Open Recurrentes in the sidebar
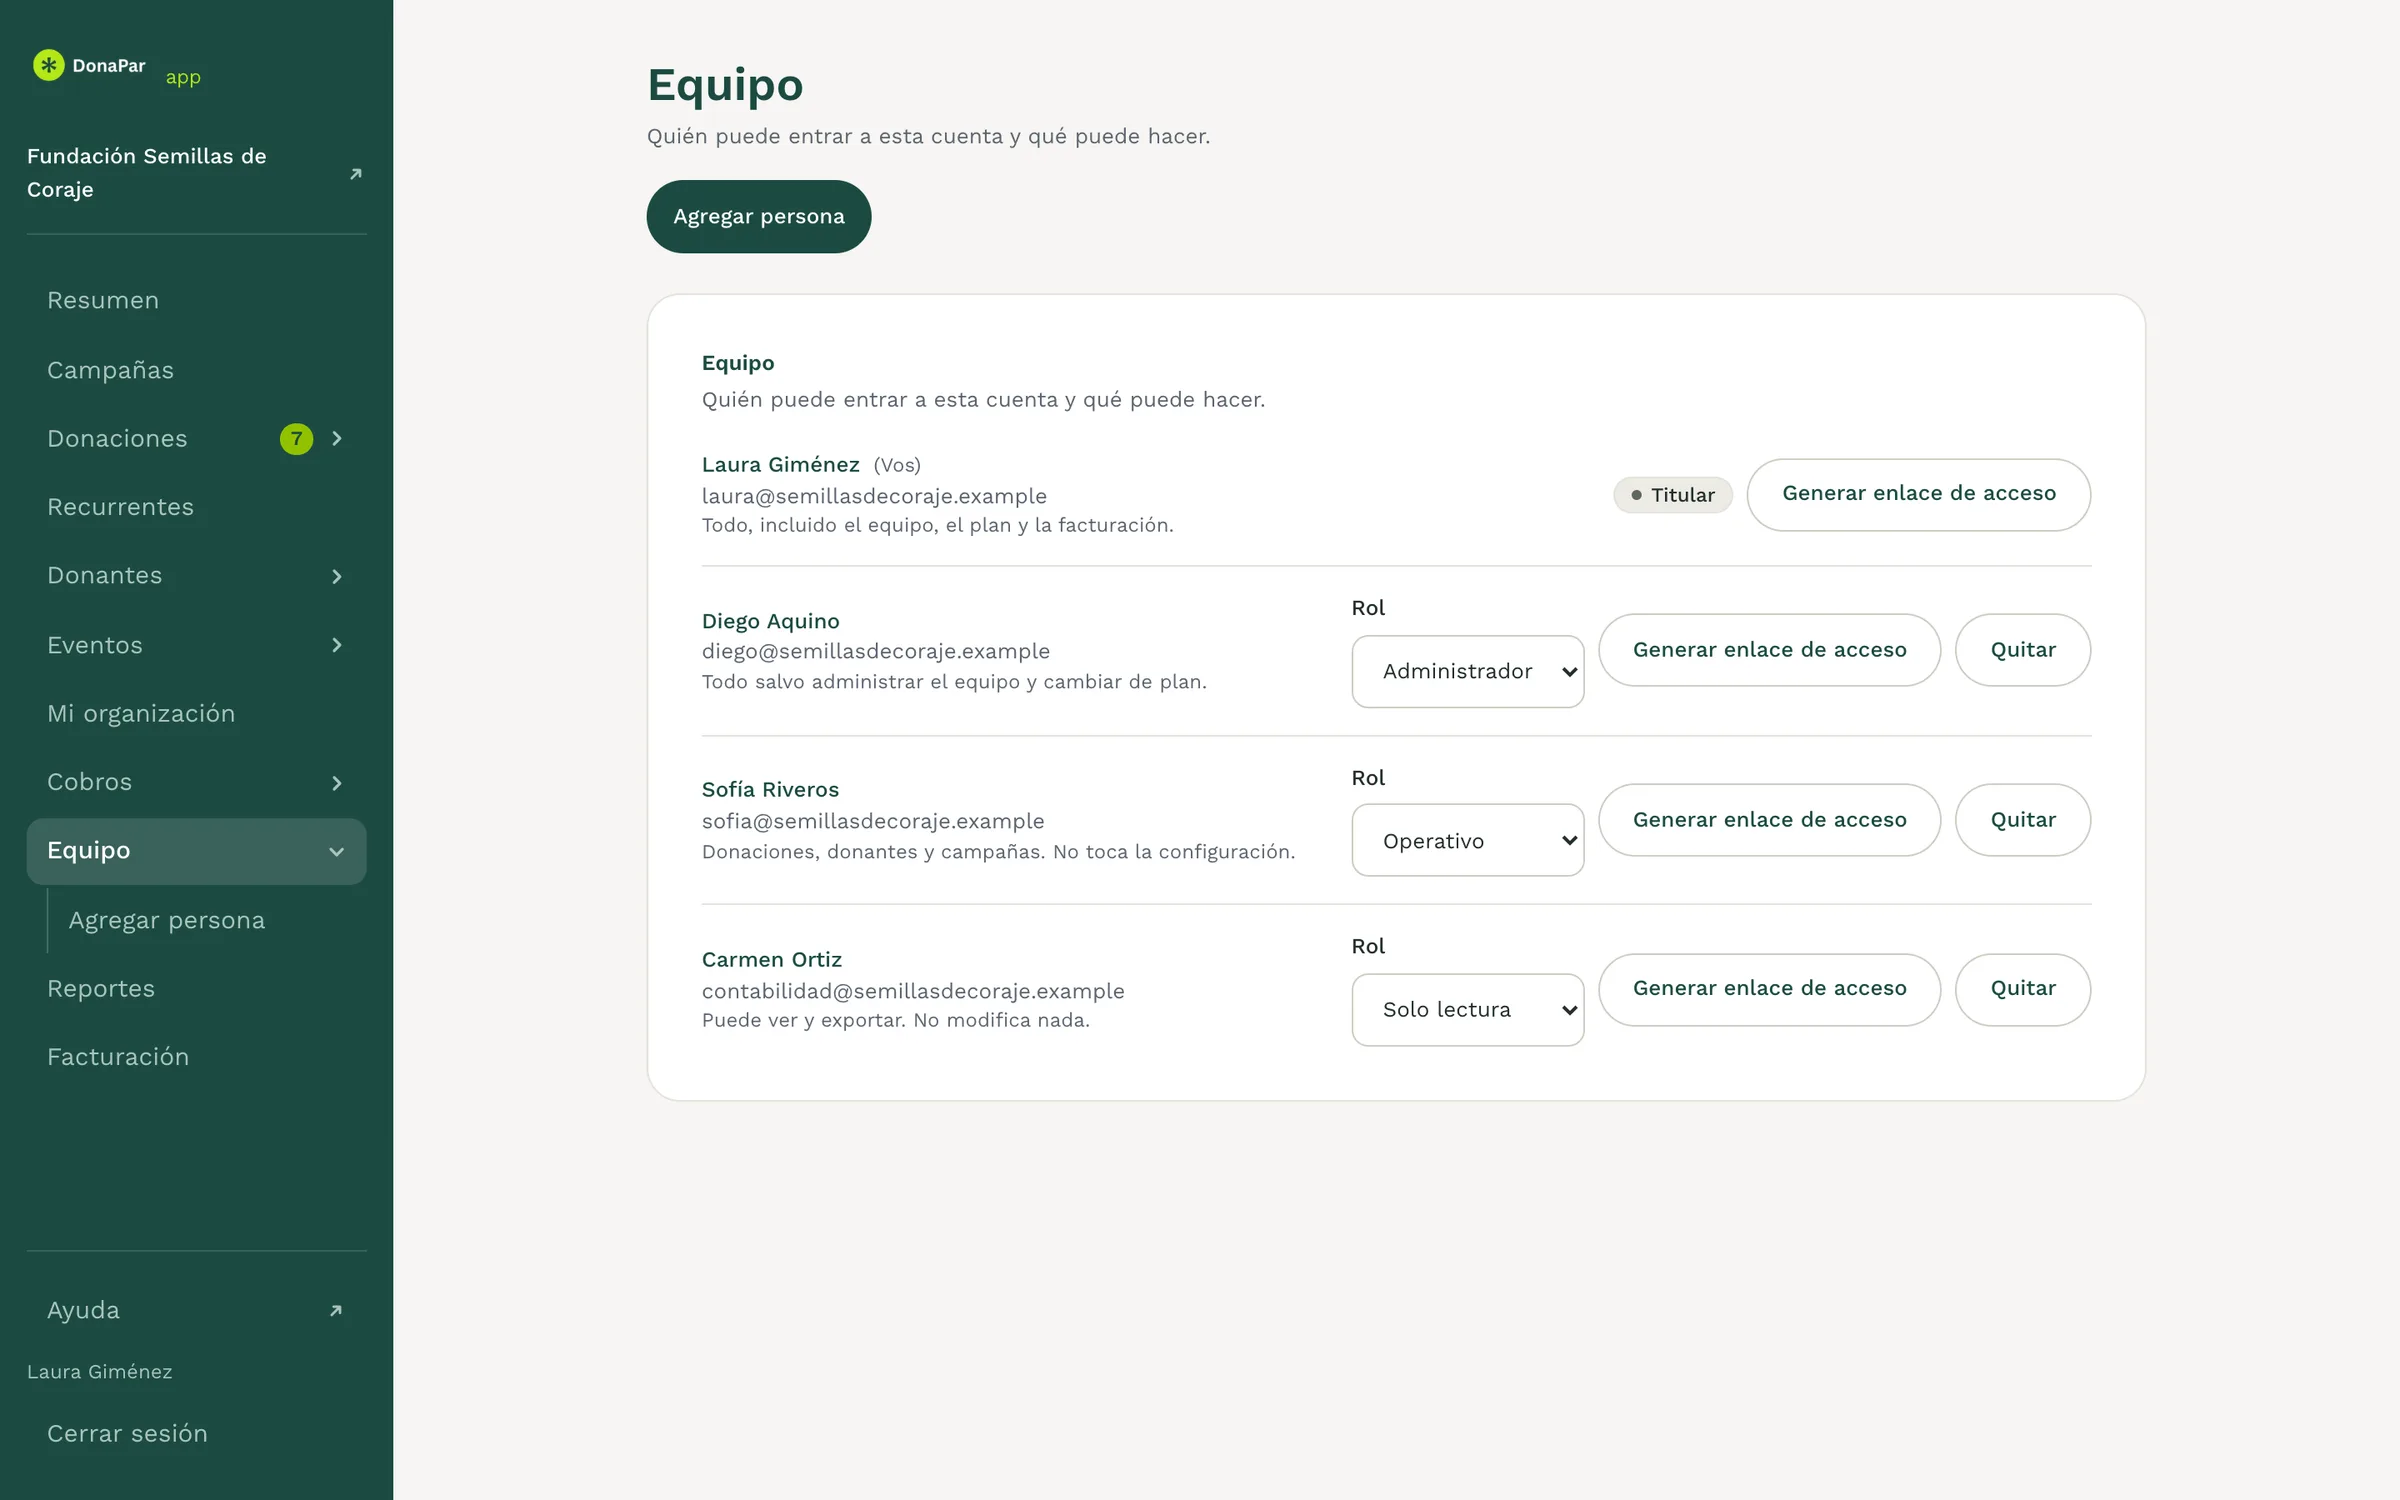This screenshot has height=1500, width=2400. (x=196, y=507)
